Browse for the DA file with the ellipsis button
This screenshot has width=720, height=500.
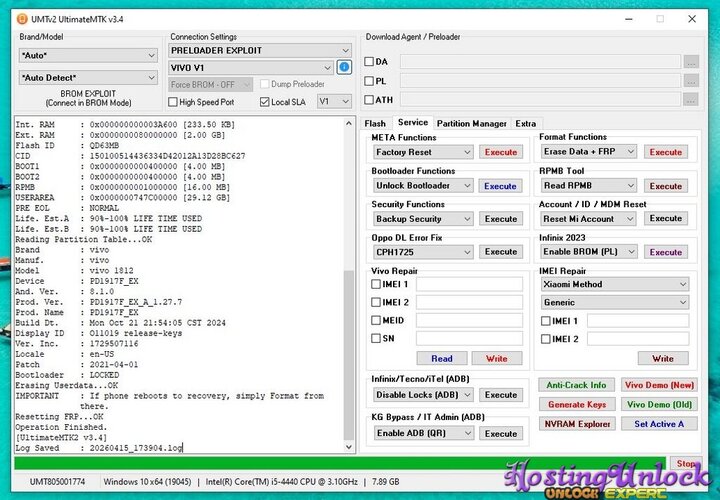coord(691,62)
